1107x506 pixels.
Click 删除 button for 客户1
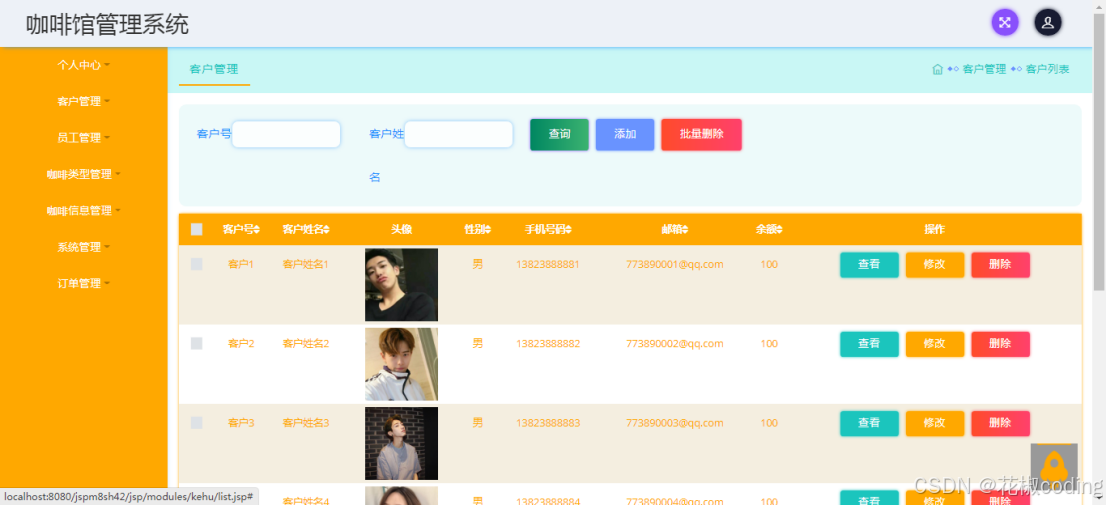click(1000, 265)
